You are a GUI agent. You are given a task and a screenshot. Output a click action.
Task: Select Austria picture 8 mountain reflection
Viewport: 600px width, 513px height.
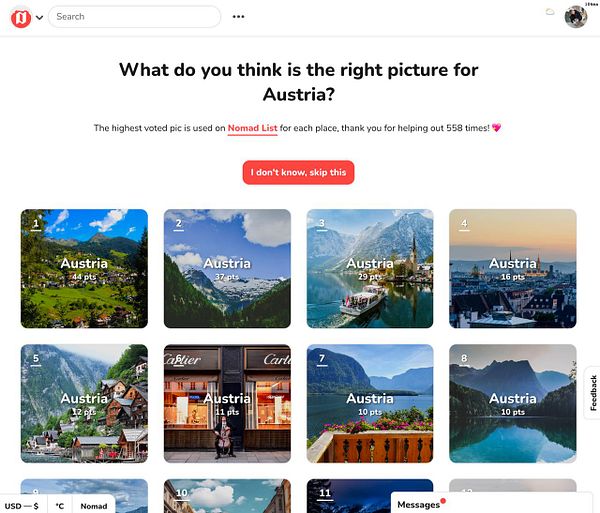click(513, 404)
